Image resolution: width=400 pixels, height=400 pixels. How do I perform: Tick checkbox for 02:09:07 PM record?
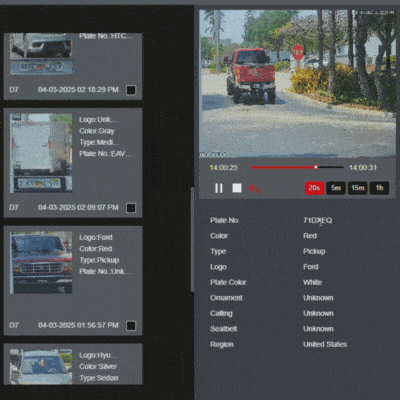coord(131,208)
